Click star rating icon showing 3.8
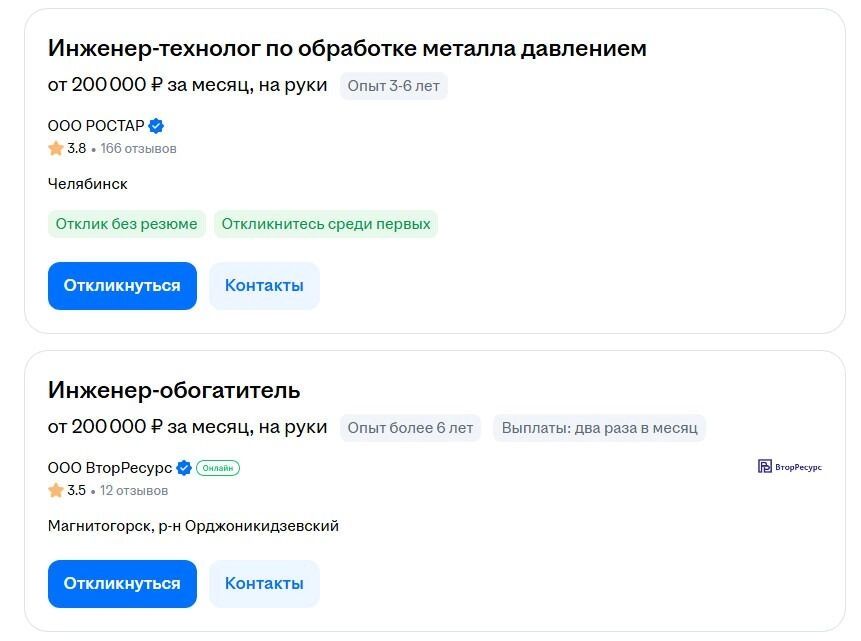861x641 pixels. (56, 149)
